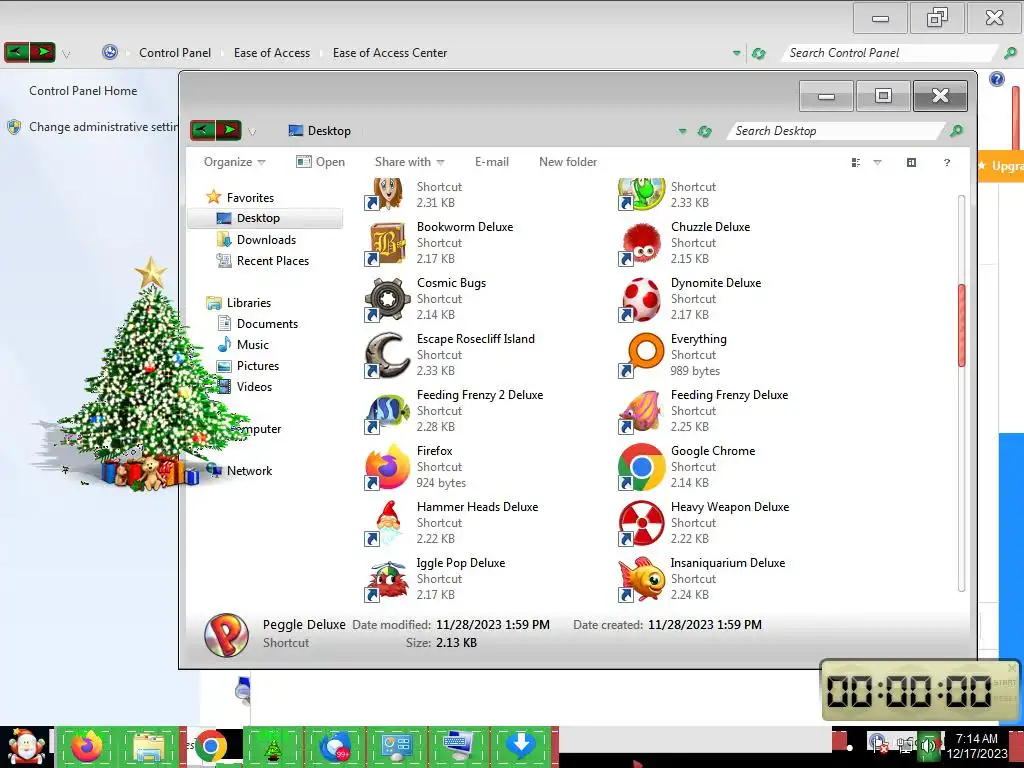1024x768 pixels.
Task: Select the Cosmic Bugs gear icon
Action: (x=387, y=299)
